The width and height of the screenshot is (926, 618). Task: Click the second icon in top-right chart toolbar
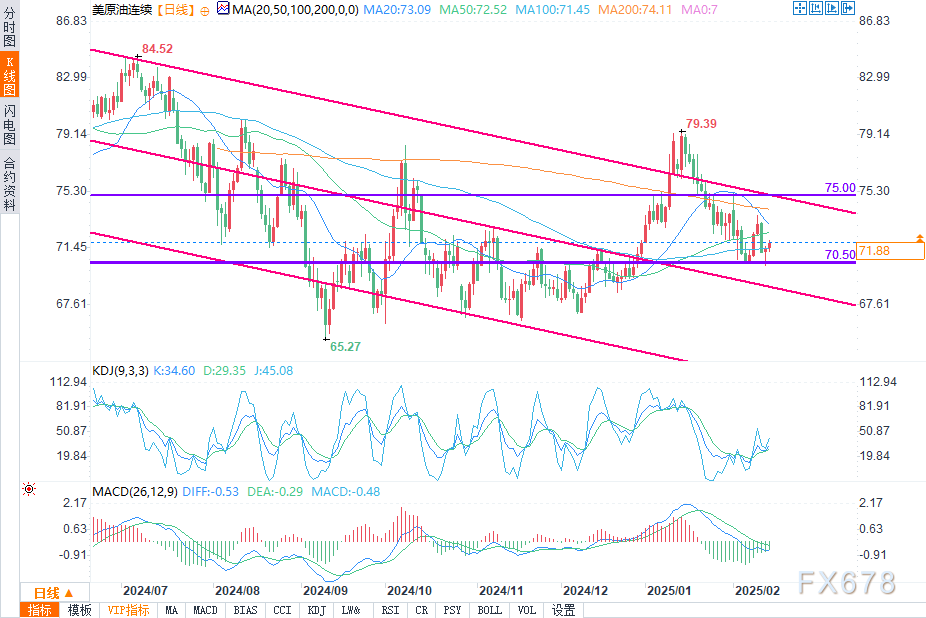(817, 8)
